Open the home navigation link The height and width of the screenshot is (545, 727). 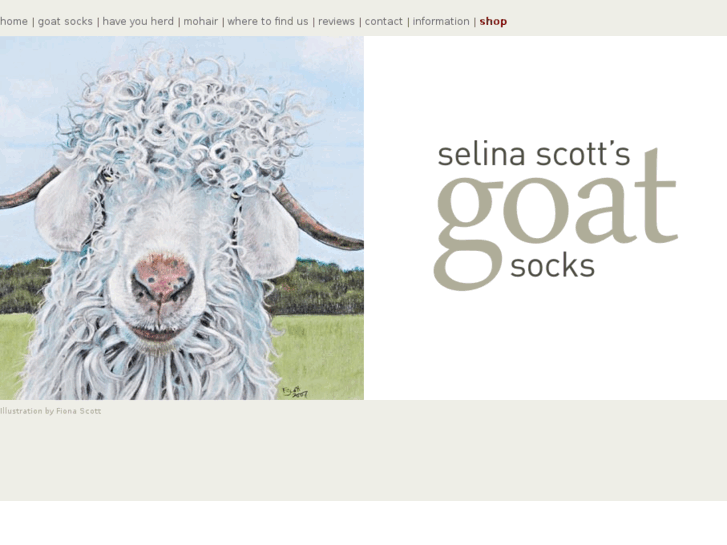[13, 22]
